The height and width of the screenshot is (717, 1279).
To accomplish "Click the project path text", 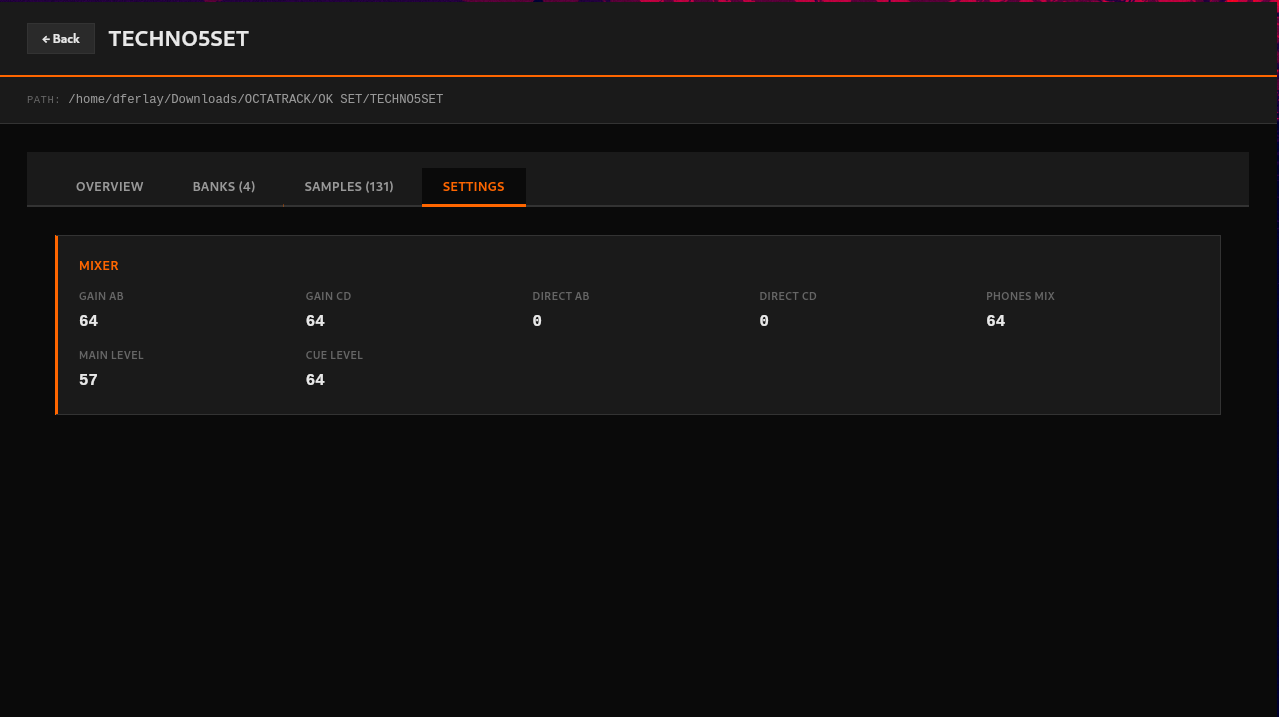I will 255,100.
